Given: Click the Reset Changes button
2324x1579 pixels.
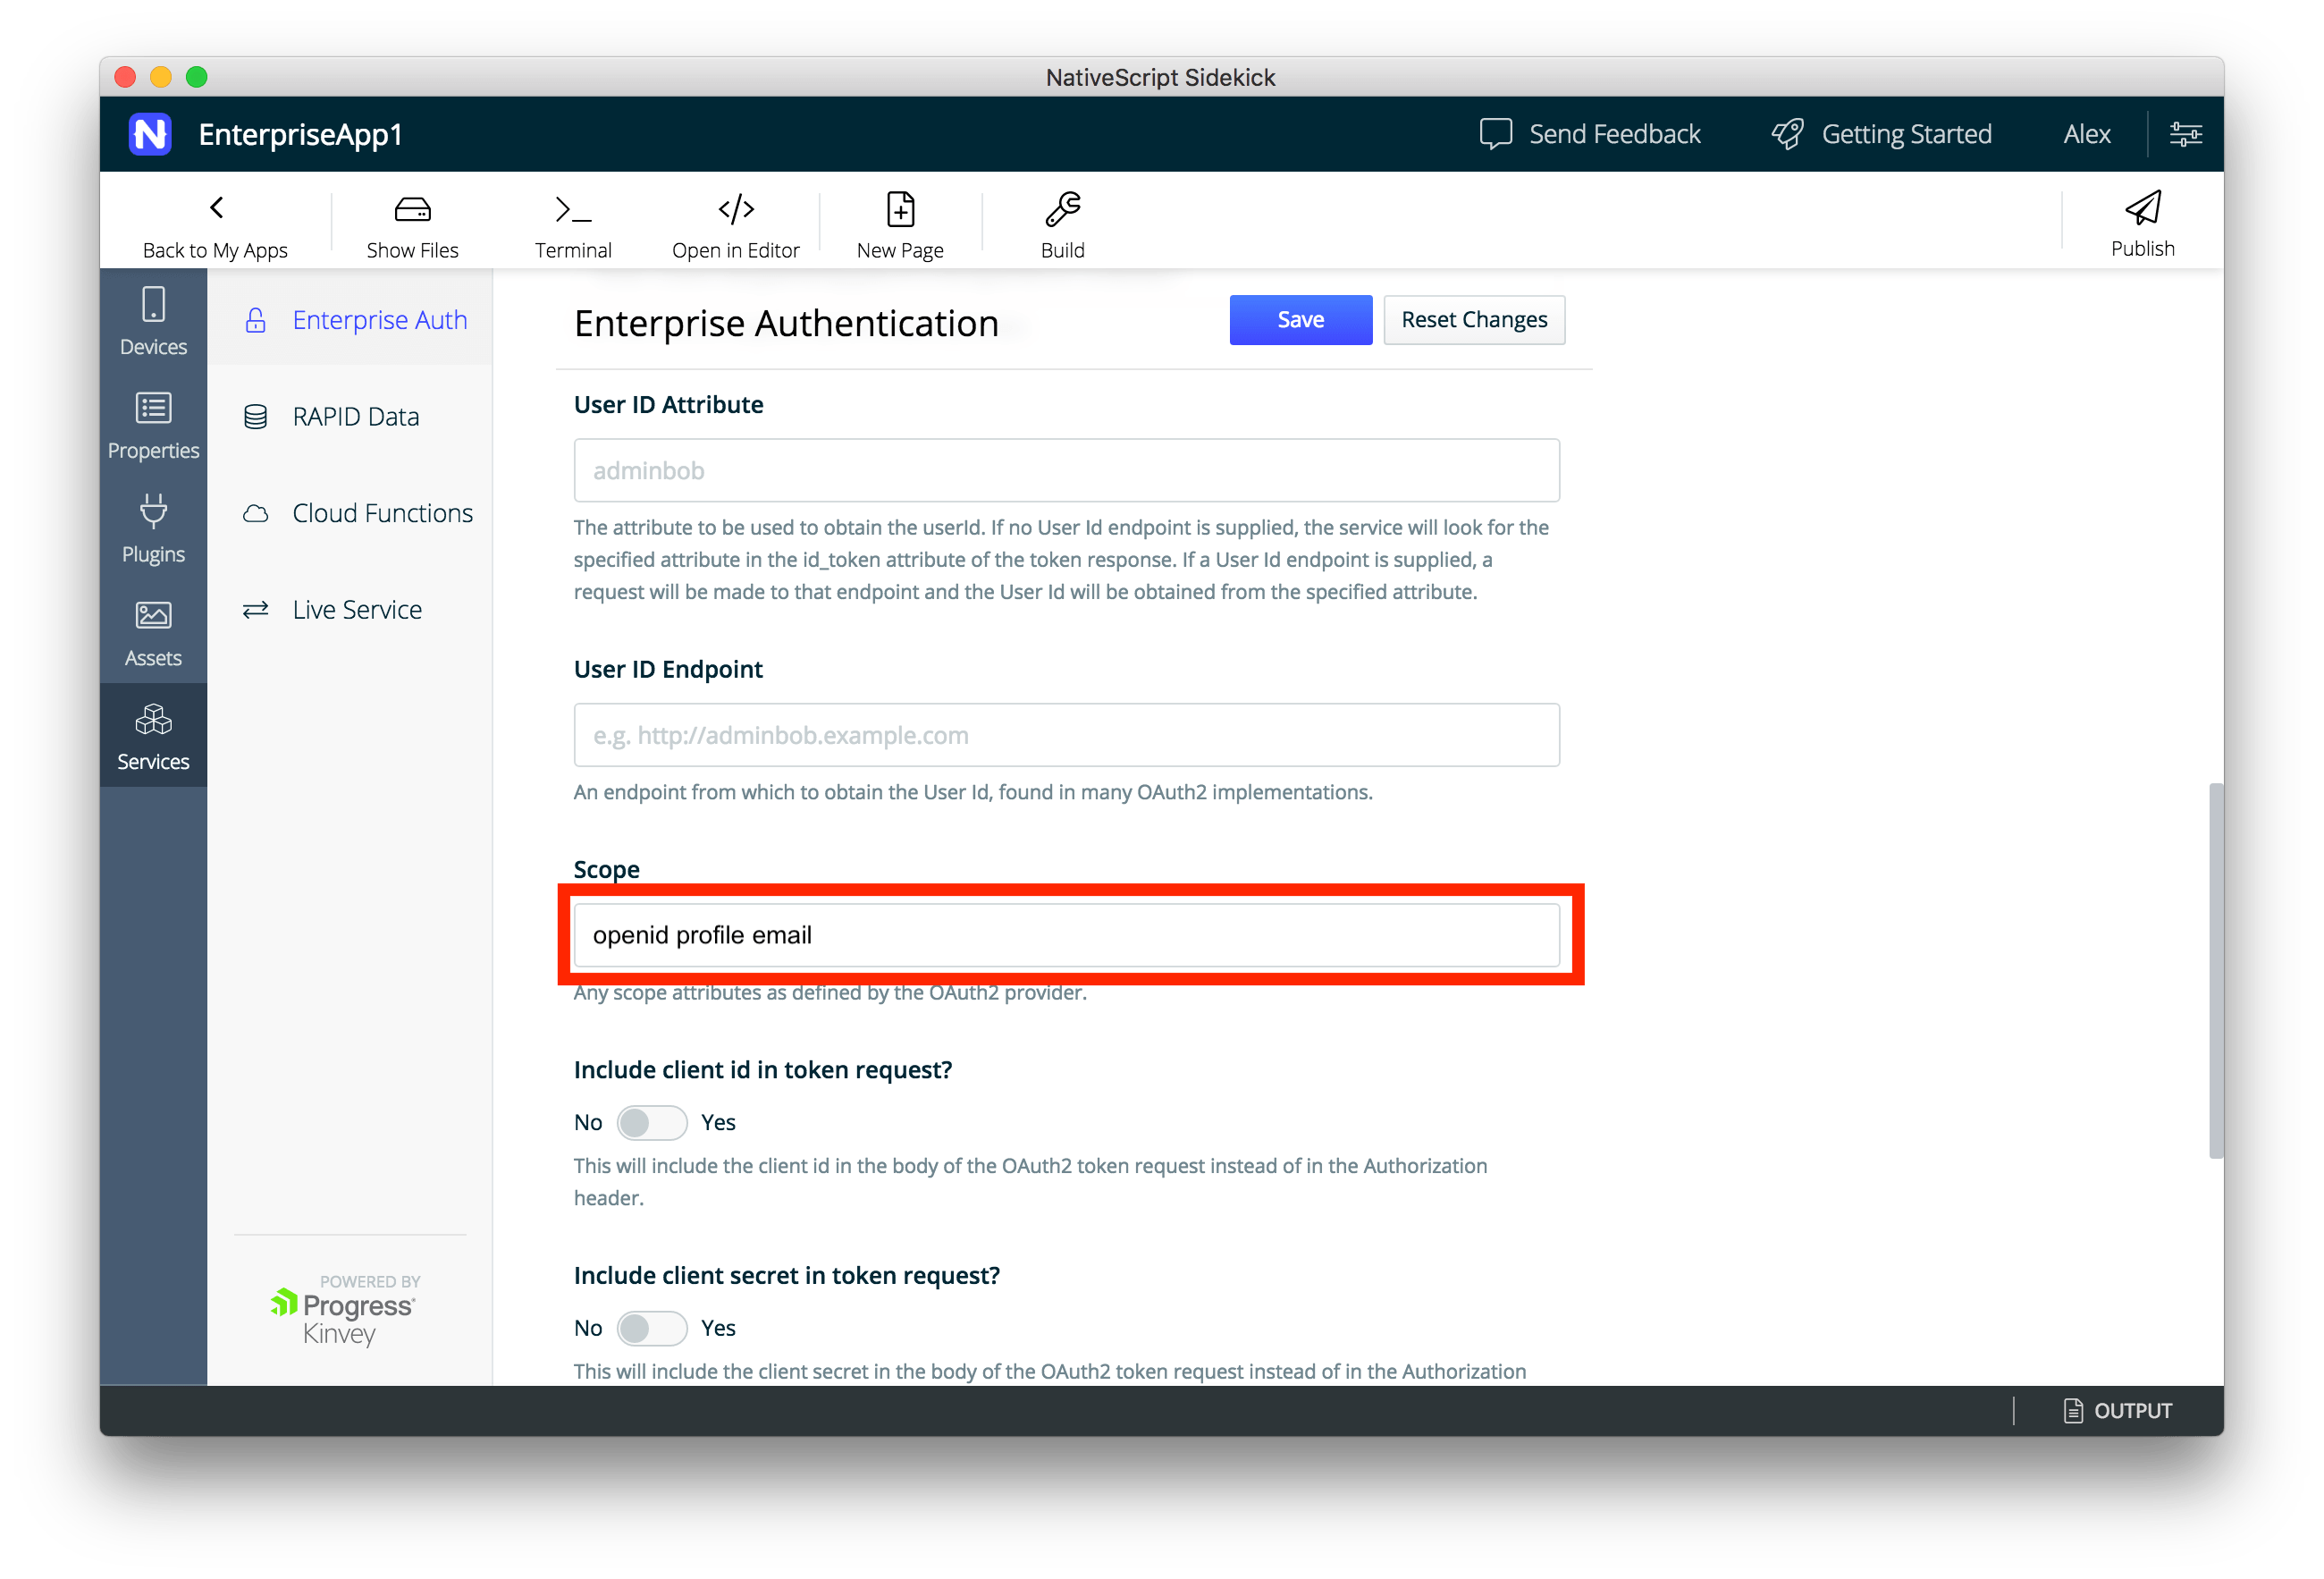Looking at the screenshot, I should (1473, 320).
